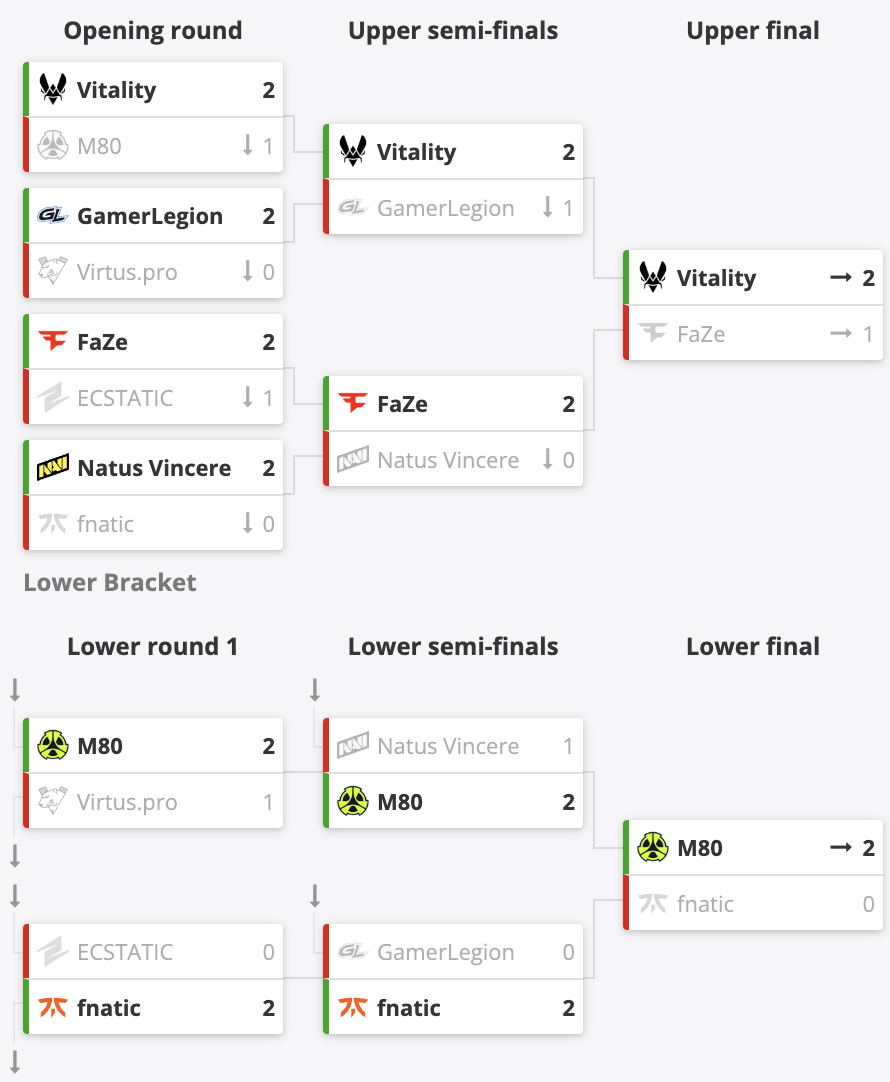Viewport: 890px width, 1082px height.
Task: Click the Lower semi-finals column header
Action: pos(453,647)
